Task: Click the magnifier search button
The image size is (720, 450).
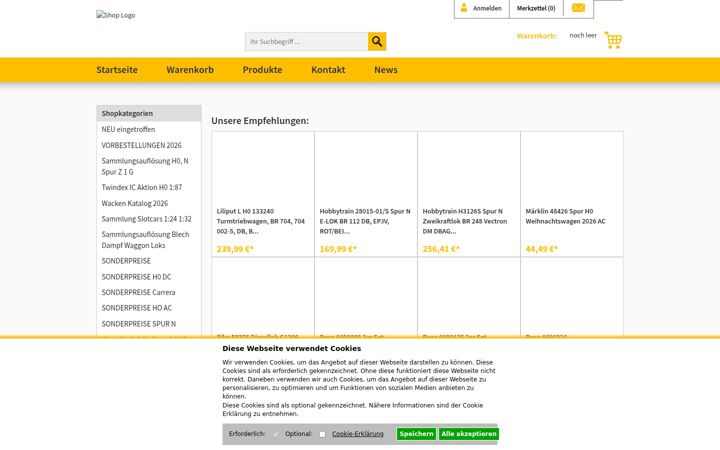Action: [377, 41]
